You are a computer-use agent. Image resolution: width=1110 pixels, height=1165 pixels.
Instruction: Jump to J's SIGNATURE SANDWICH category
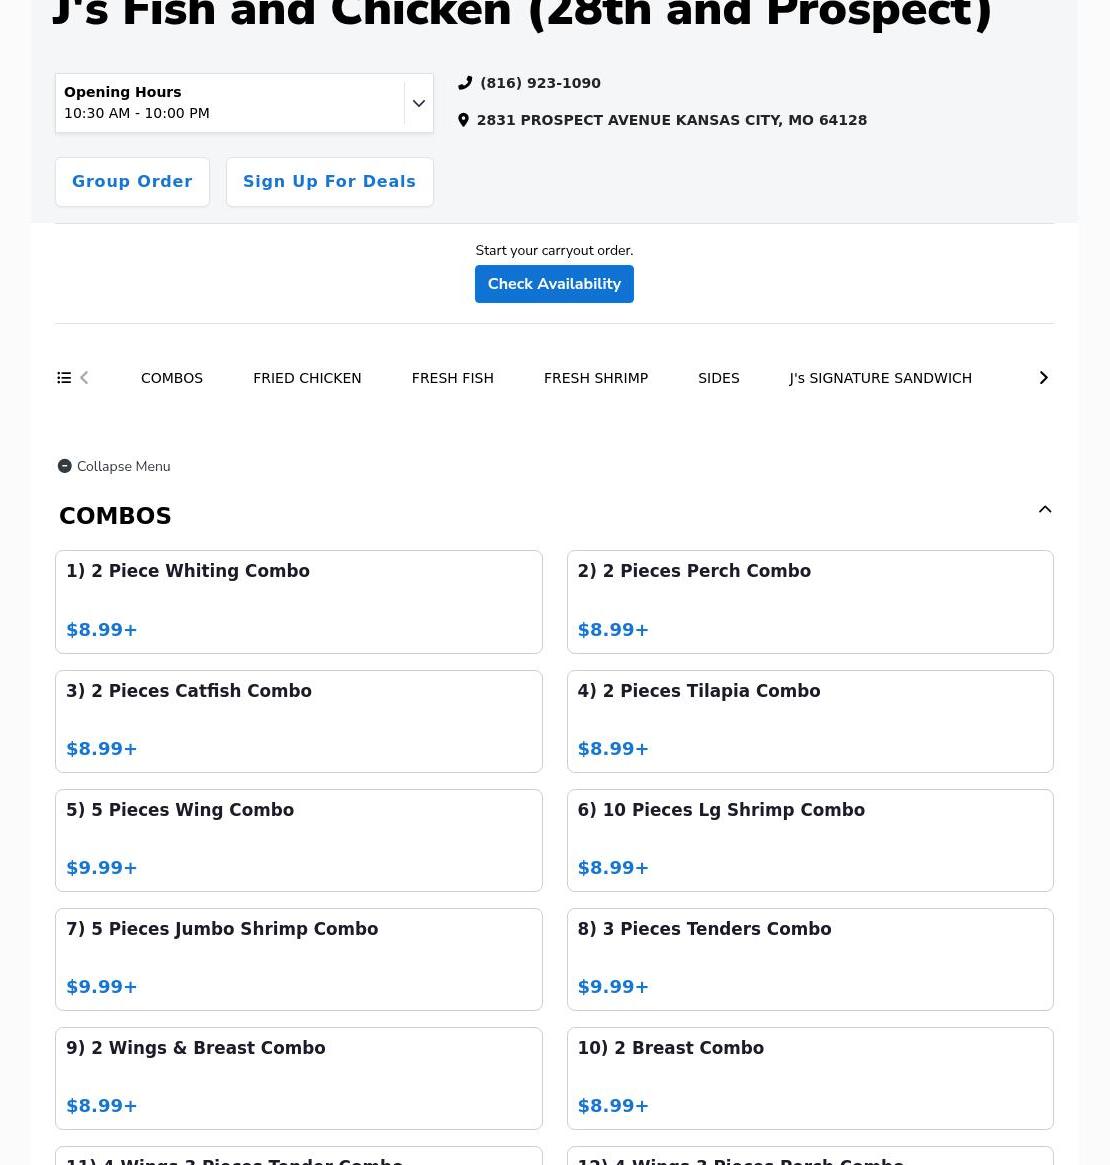coord(880,378)
